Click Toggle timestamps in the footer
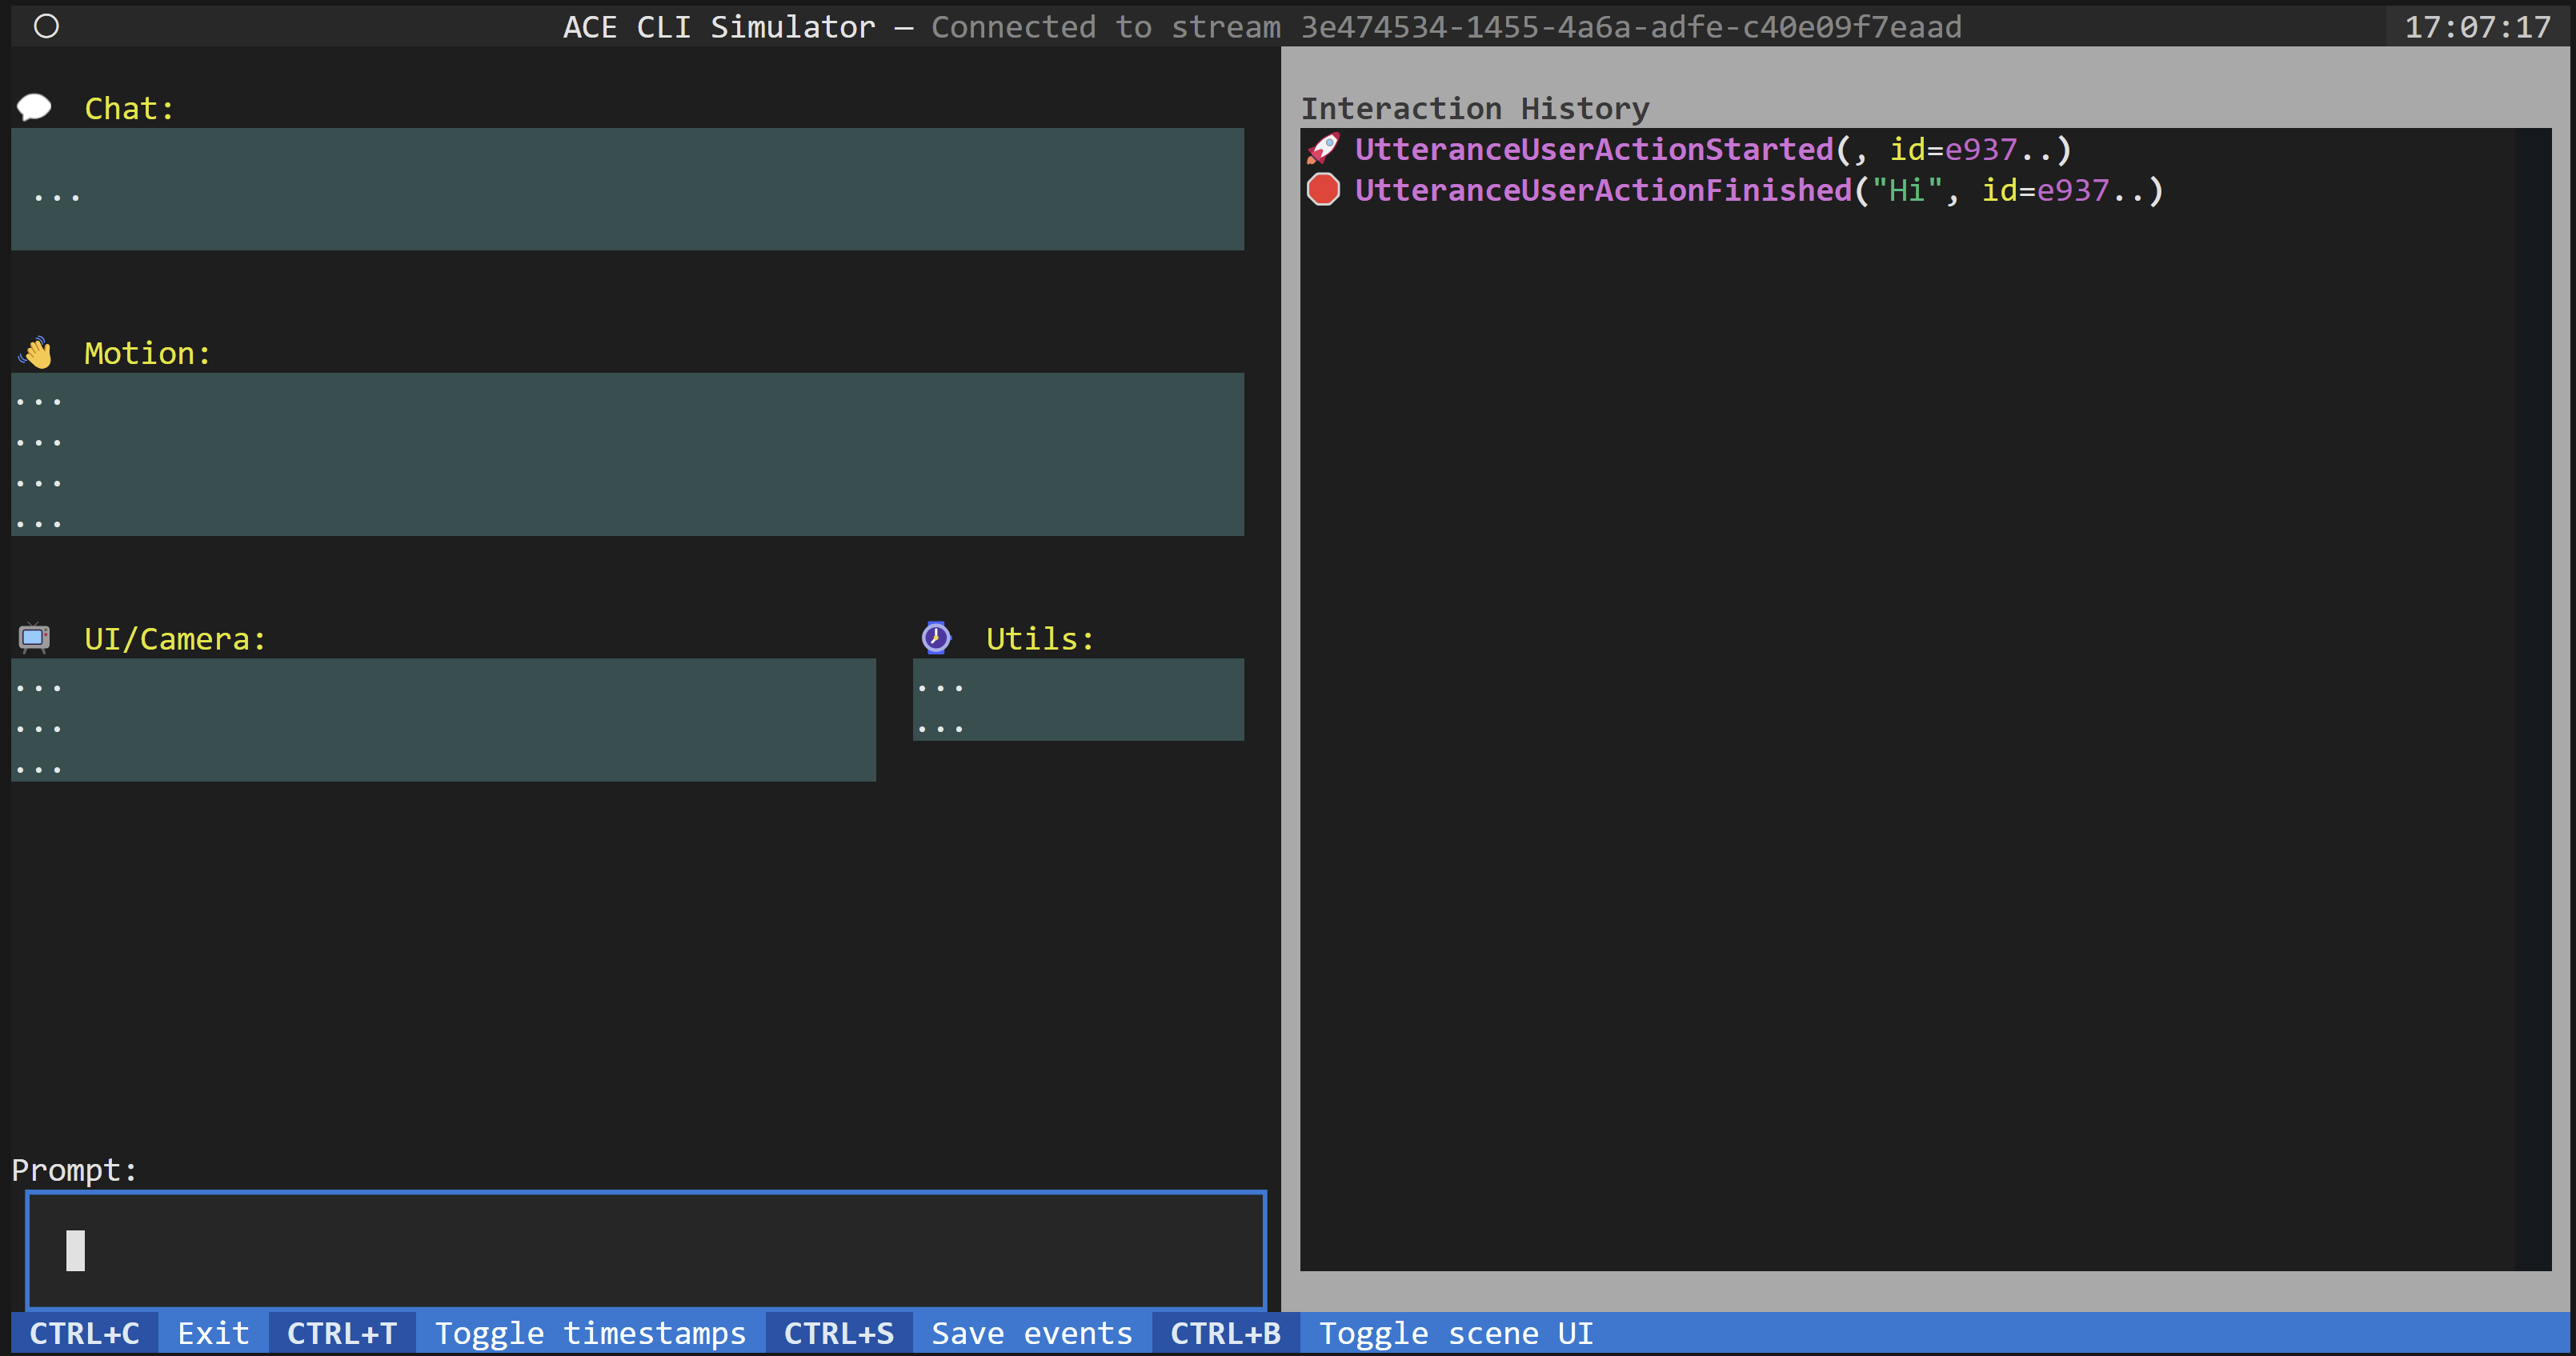The image size is (2576, 1356). 591,1333
